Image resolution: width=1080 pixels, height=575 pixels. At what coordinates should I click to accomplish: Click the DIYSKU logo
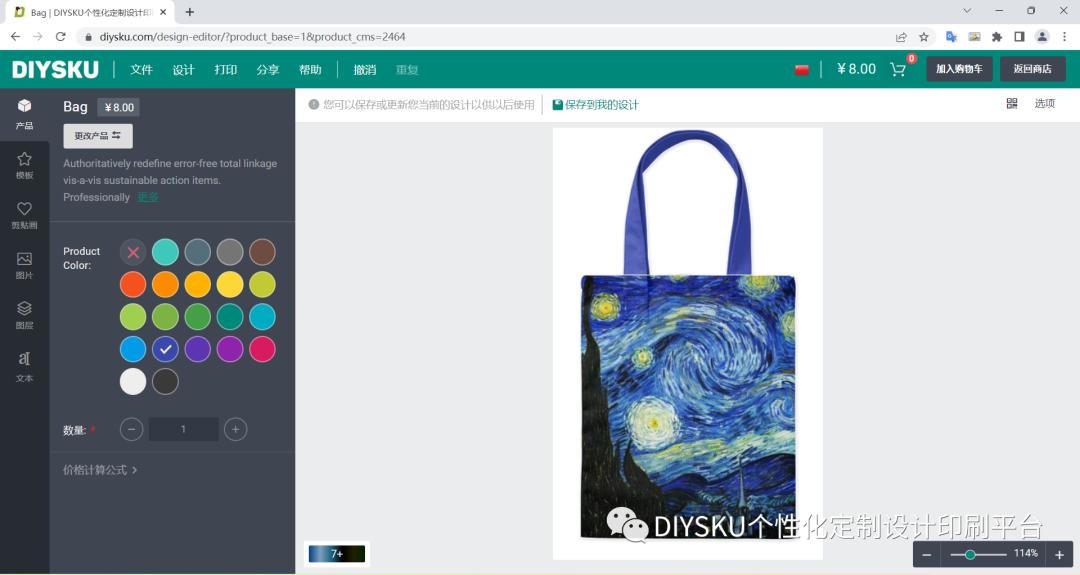pos(55,70)
